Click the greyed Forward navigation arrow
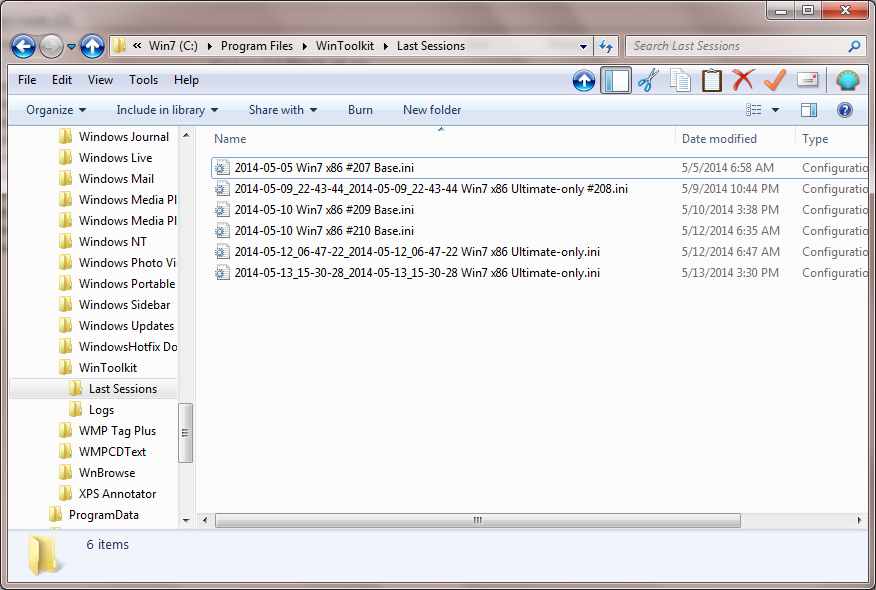876x590 pixels. coord(51,46)
